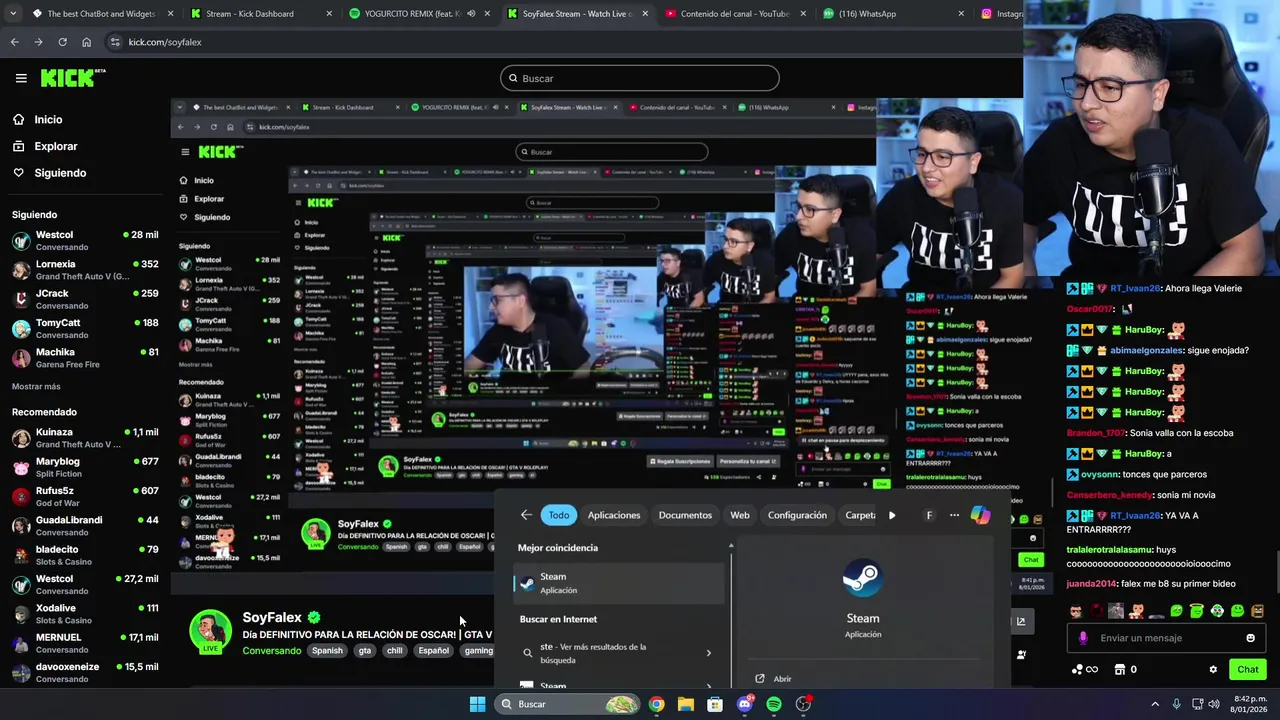Open the Steam Aplicación best match result
Screen dimensions: 1280x720
[x=620, y=583]
